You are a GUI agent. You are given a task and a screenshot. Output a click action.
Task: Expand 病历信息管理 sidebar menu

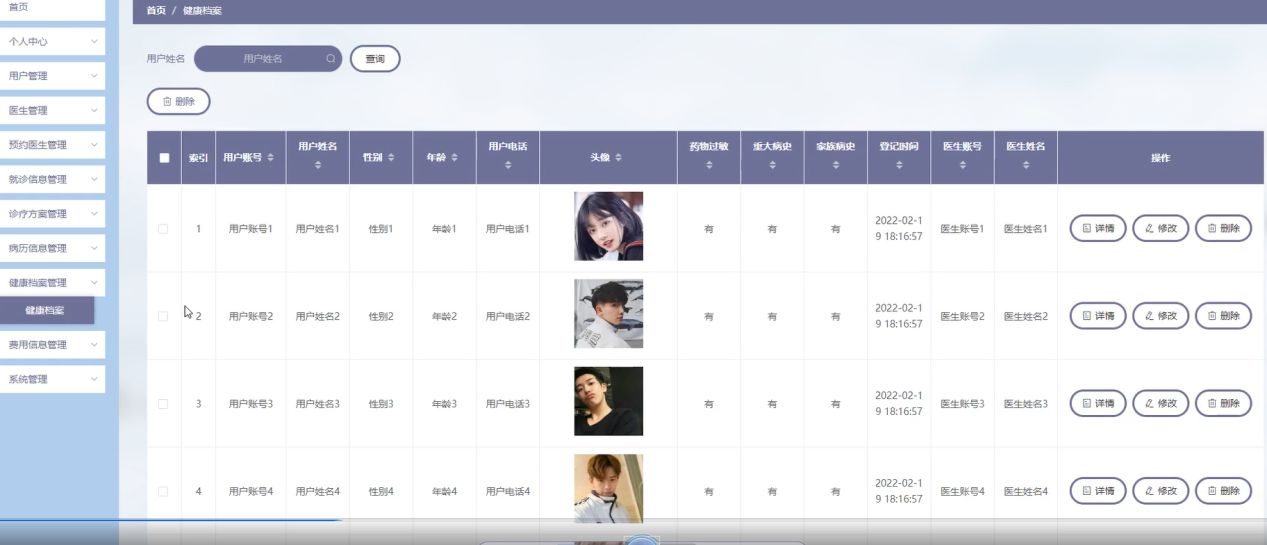coord(52,248)
